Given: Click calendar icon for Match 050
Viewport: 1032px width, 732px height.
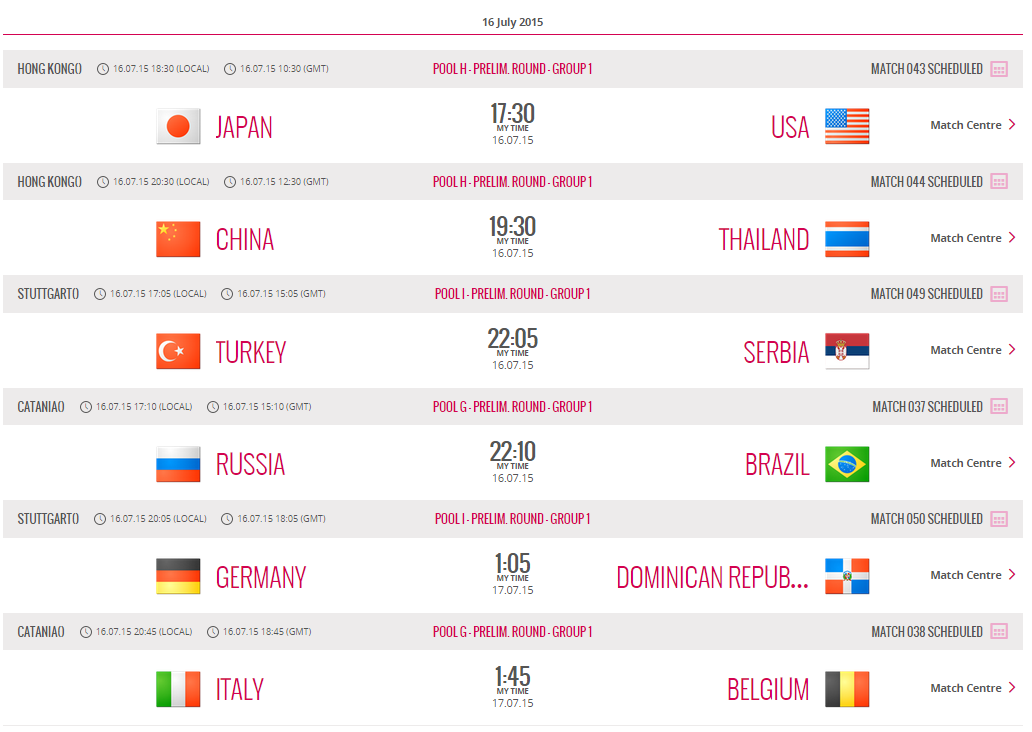Looking at the screenshot, I should coord(999,519).
